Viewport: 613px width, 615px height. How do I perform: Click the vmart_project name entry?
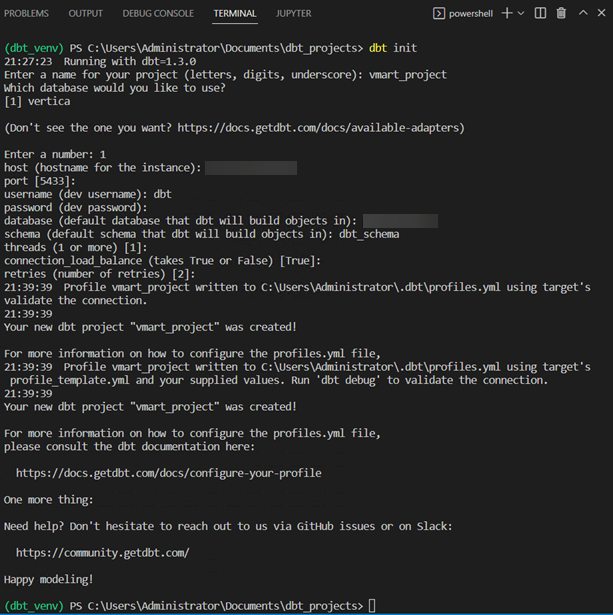click(408, 75)
